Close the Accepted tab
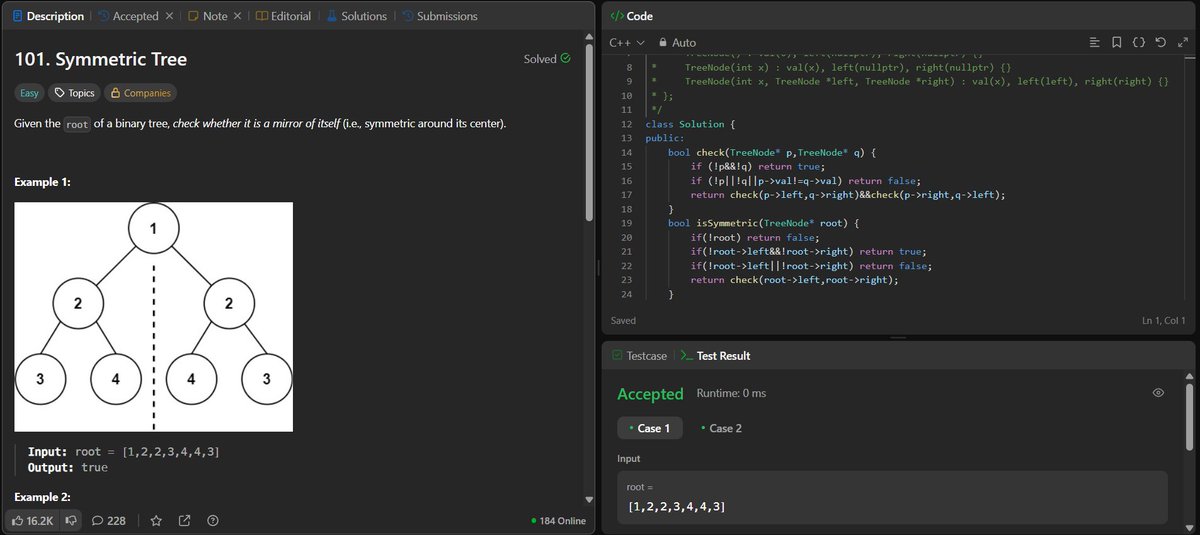The height and width of the screenshot is (535, 1200). 168,16
